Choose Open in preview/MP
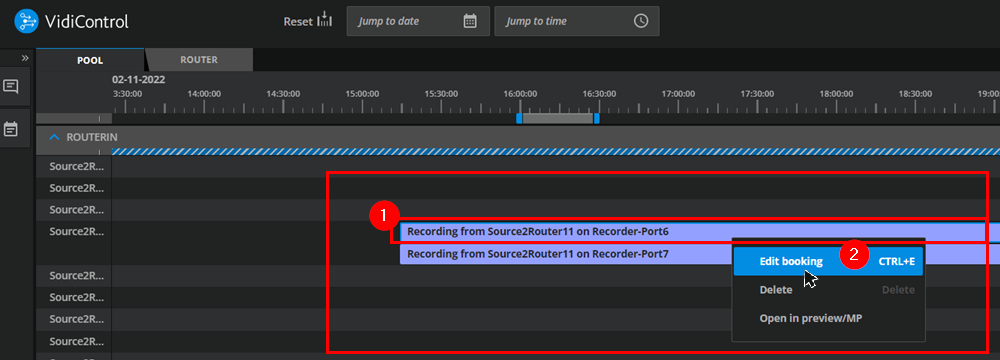This screenshot has width=1000, height=360. 828,319
